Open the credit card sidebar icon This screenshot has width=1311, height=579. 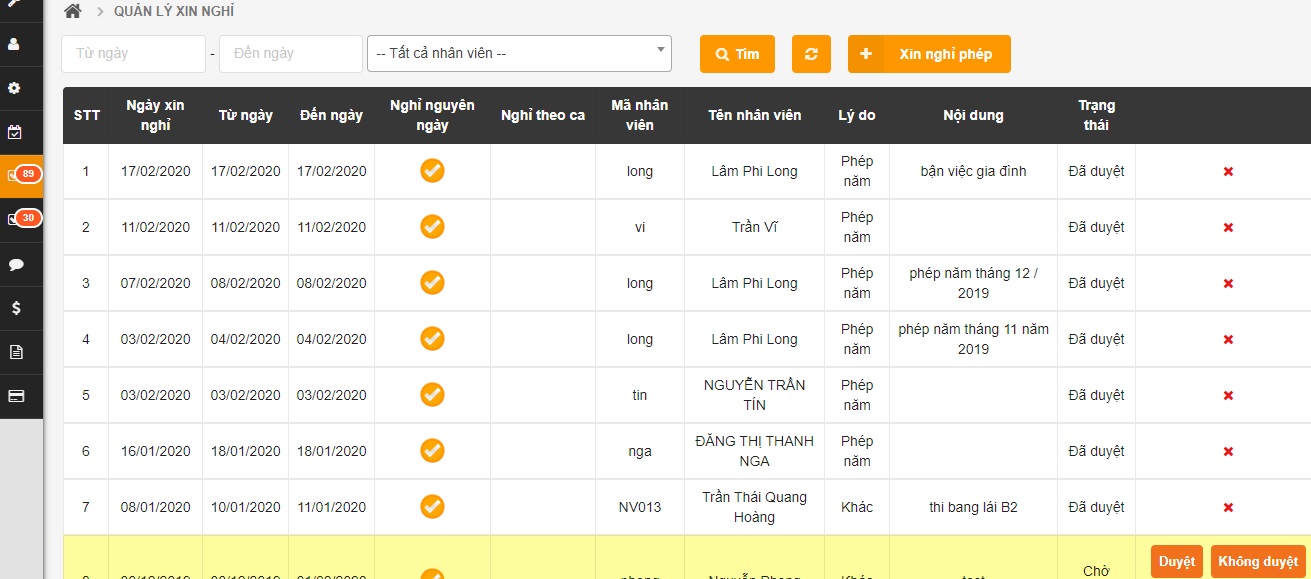[x=15, y=396]
